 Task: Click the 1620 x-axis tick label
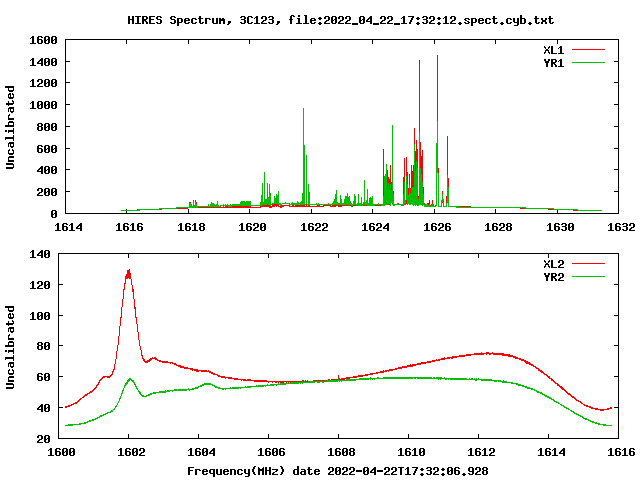click(252, 227)
